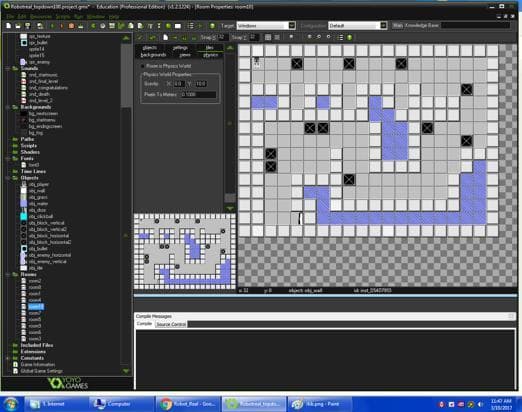Select bg_endingscreen background

tap(45, 126)
